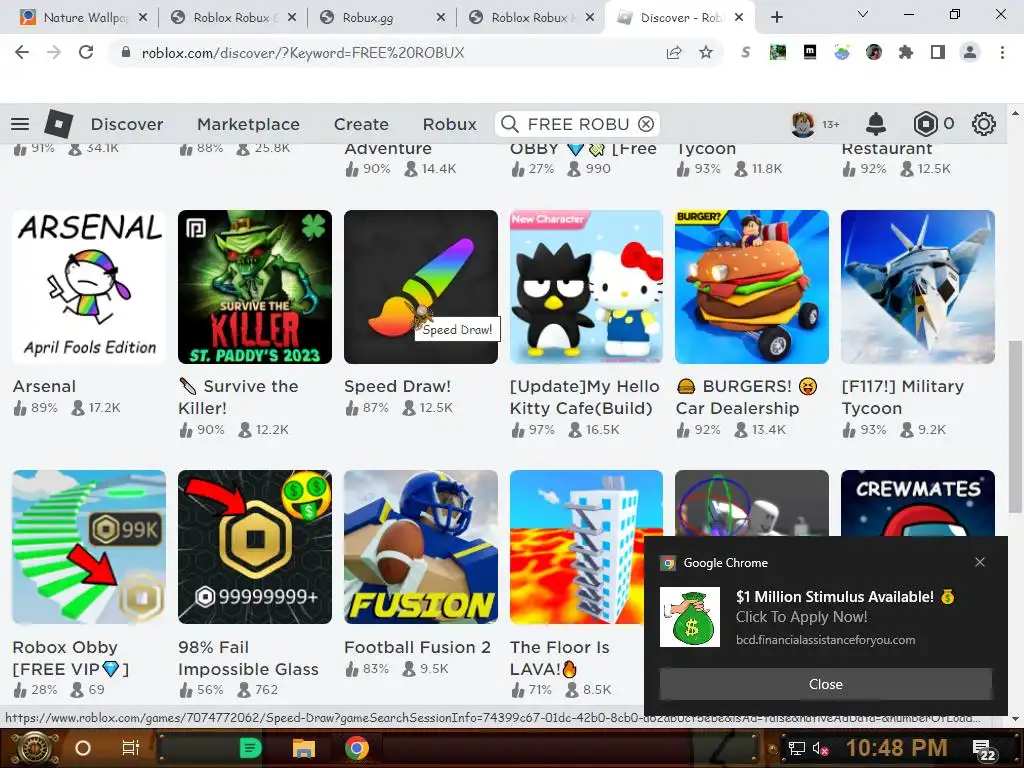The height and width of the screenshot is (768, 1024).
Task: Open the Robux nav item
Action: (x=449, y=124)
